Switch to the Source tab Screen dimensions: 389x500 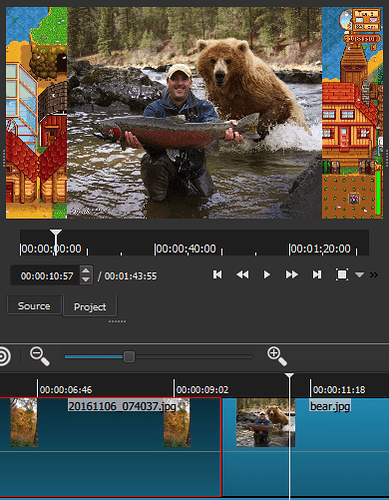(34, 305)
